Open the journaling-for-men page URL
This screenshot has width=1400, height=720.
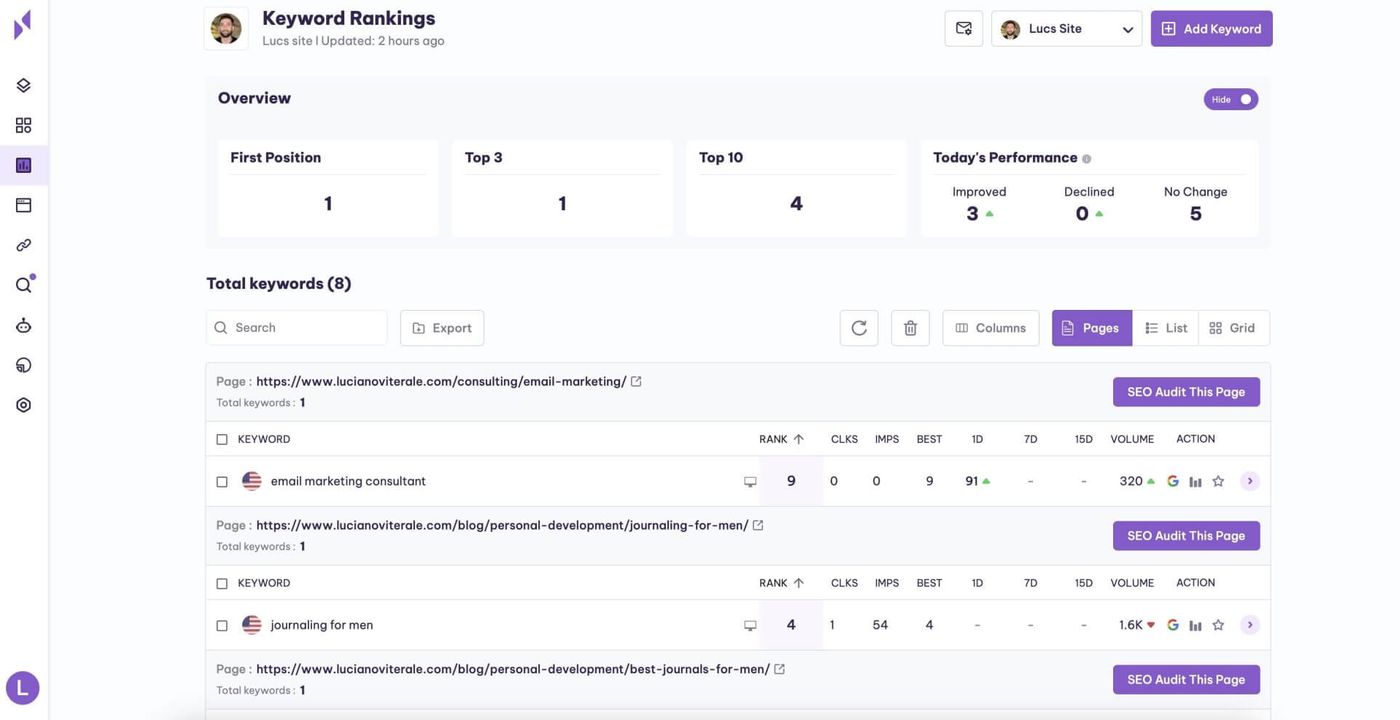(502, 526)
